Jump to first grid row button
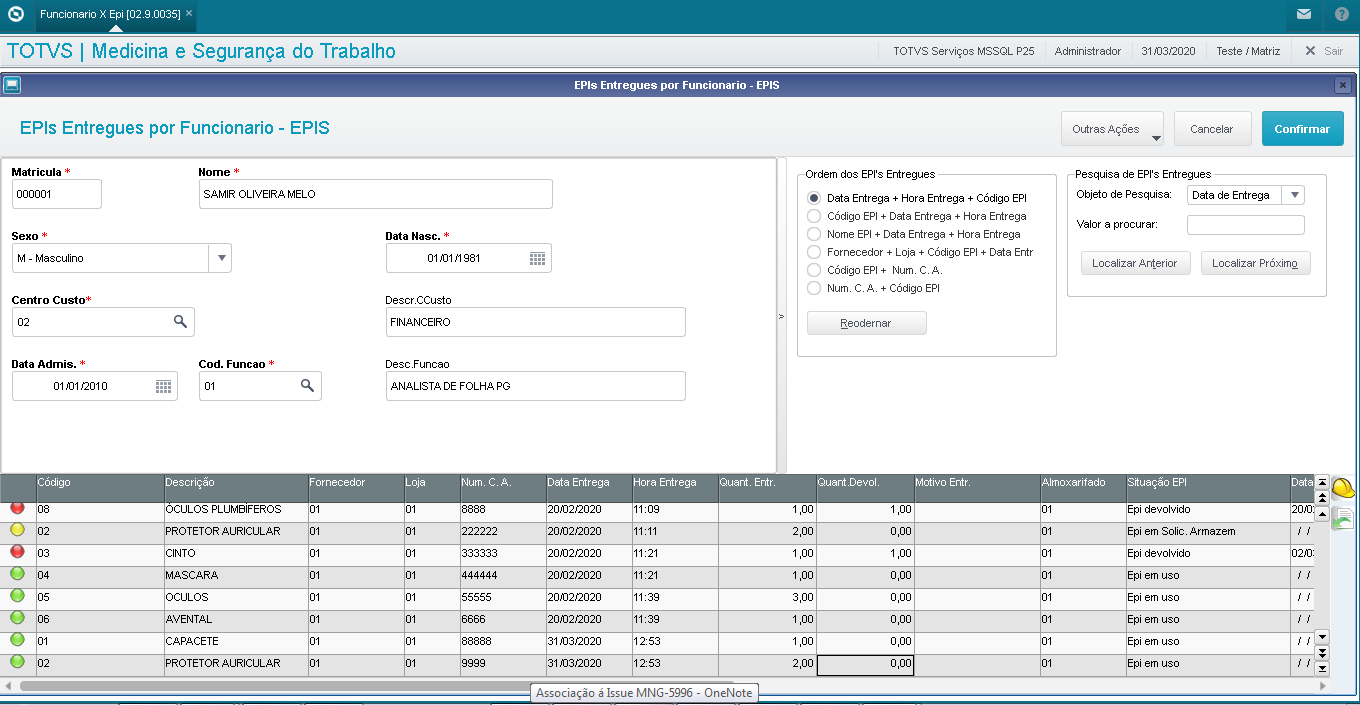1360x705 pixels. (x=1321, y=483)
